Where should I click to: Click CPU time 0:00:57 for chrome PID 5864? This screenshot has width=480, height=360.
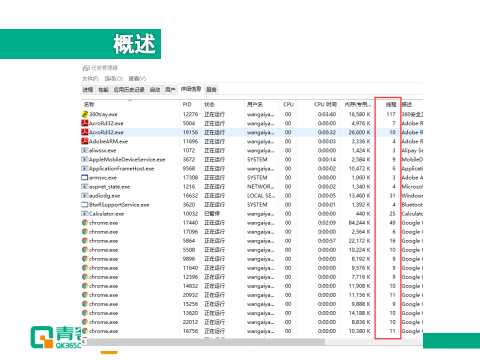point(327,240)
